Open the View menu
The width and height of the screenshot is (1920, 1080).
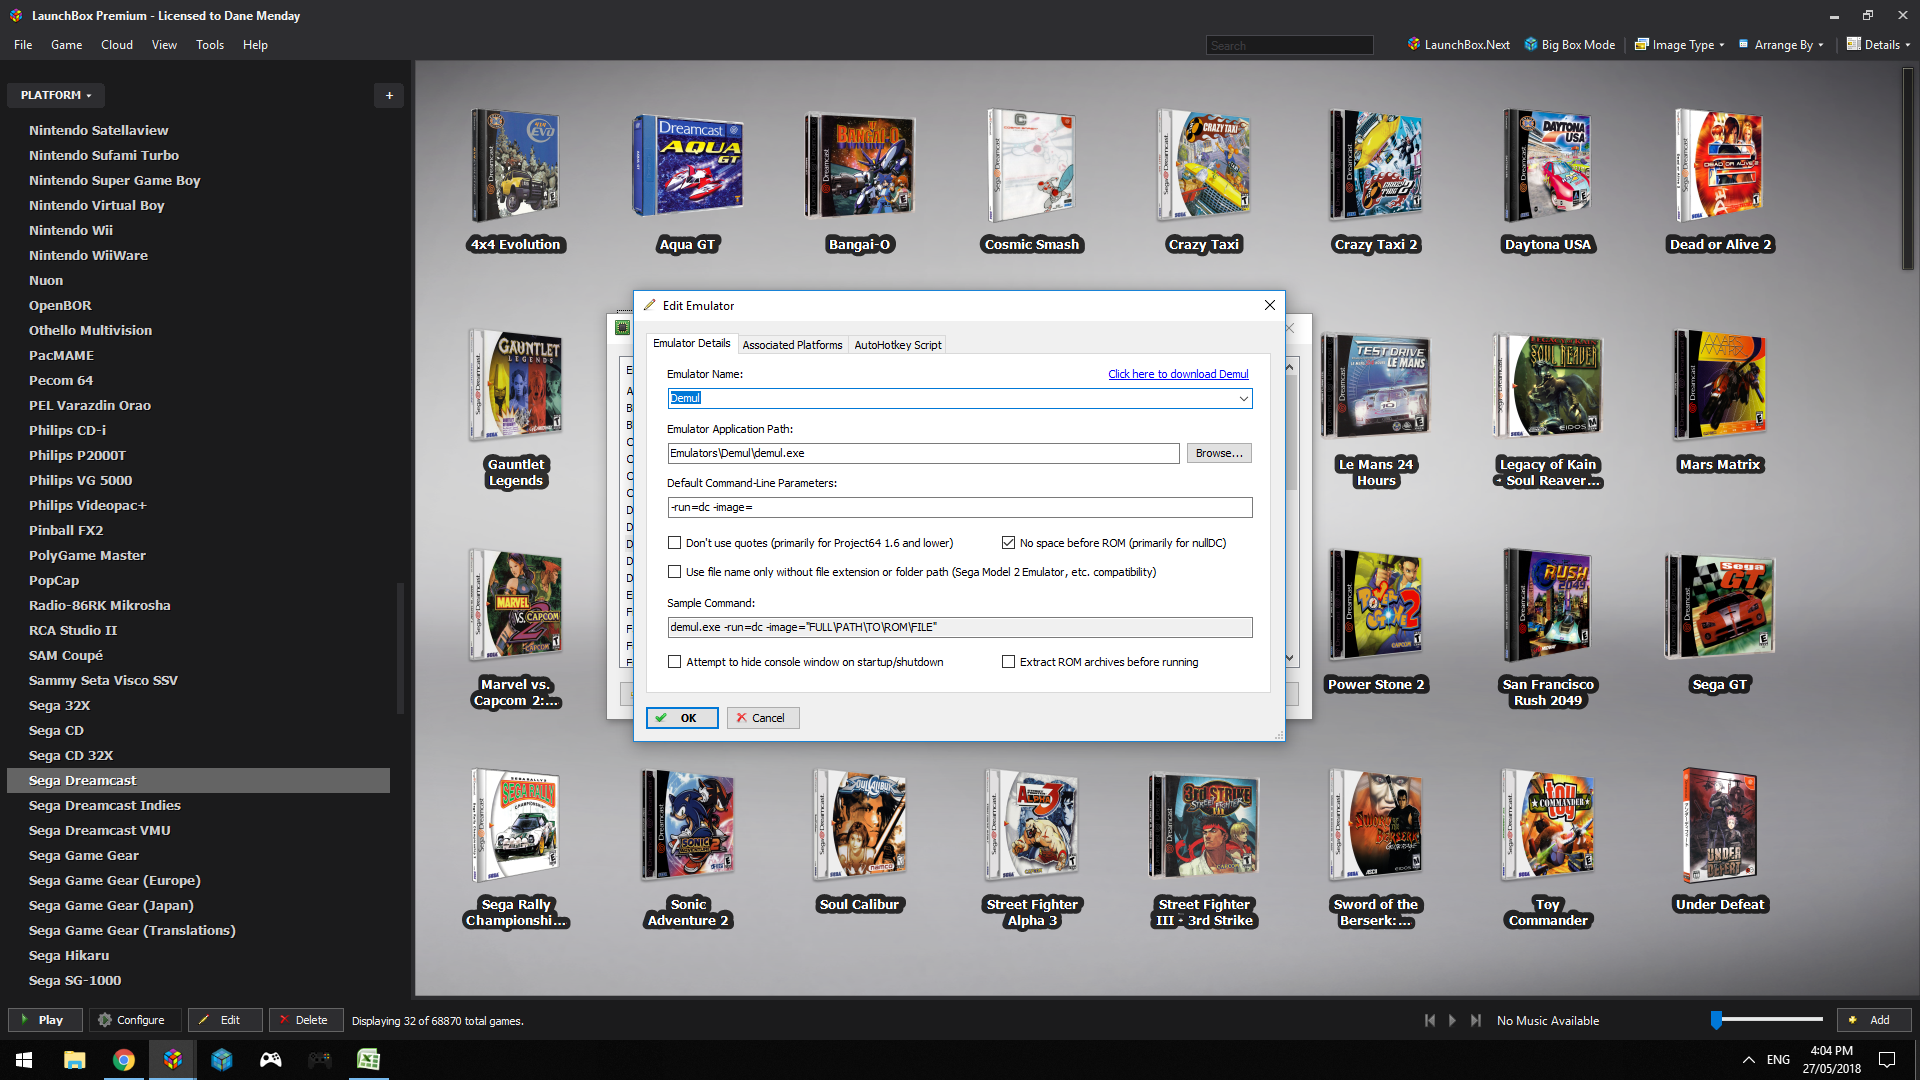[164, 45]
